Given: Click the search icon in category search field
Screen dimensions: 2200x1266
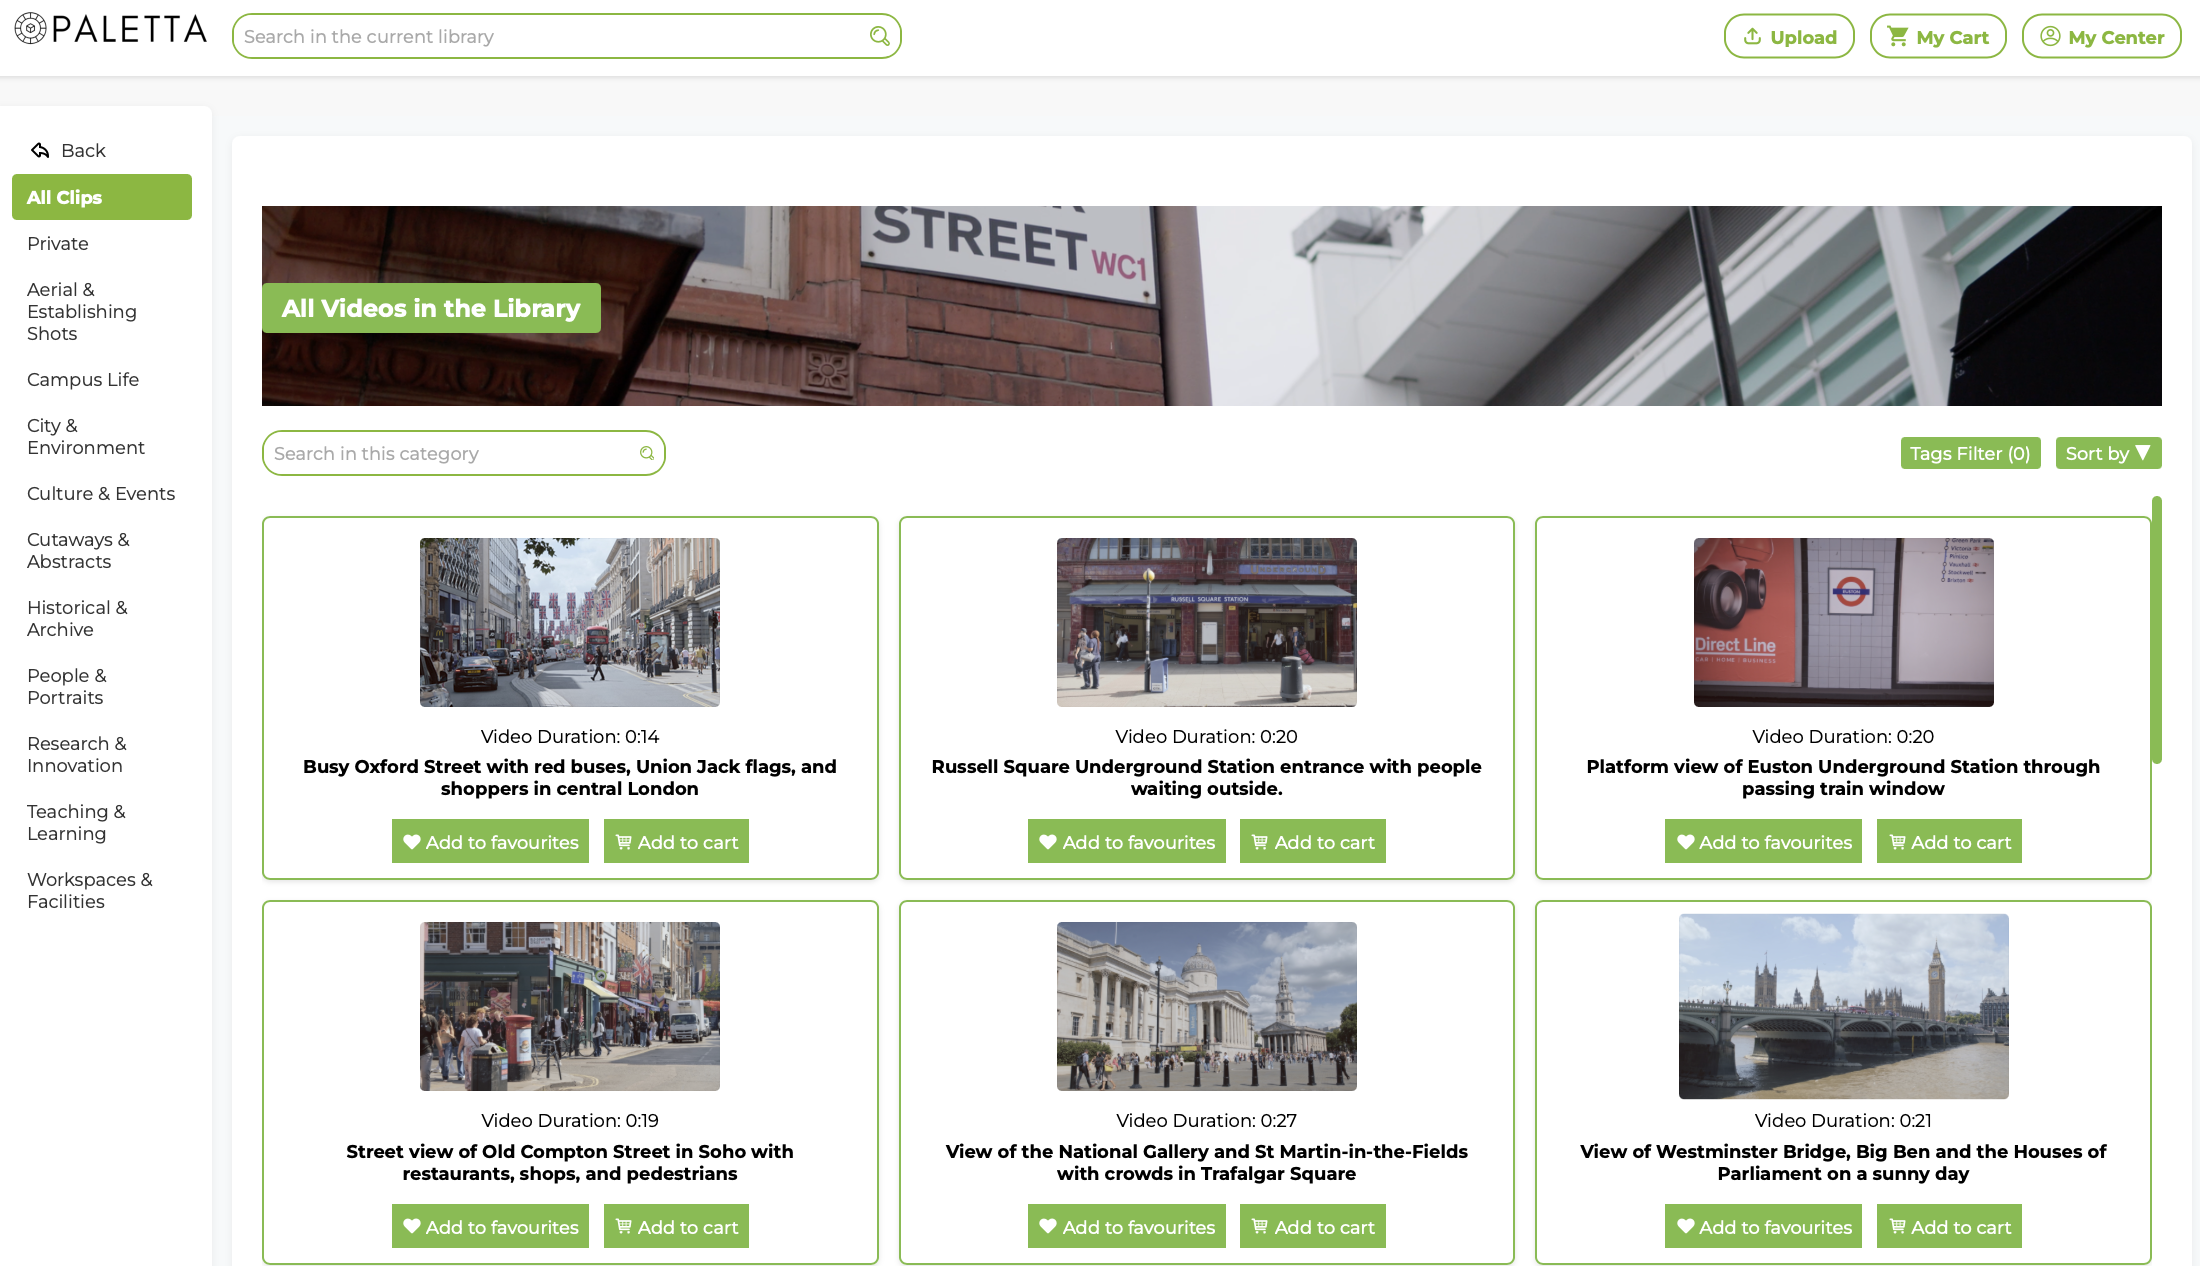Looking at the screenshot, I should coord(647,453).
